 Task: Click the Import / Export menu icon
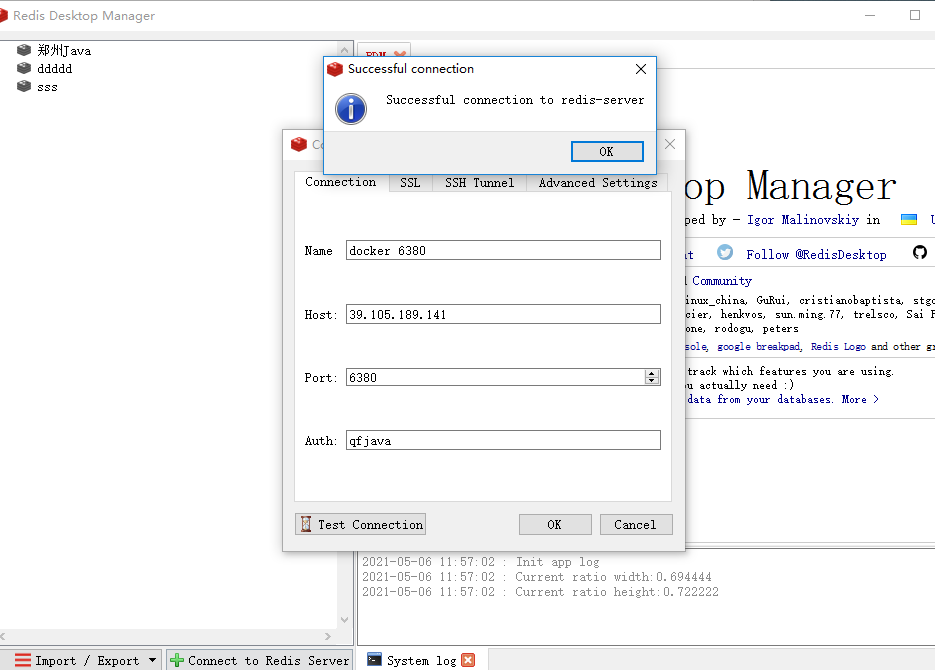point(23,660)
